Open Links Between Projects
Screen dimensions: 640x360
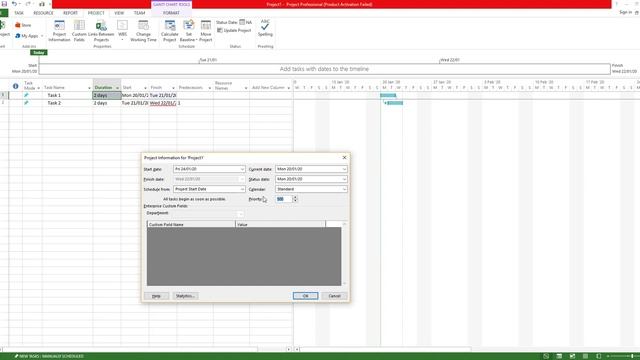click(101, 31)
